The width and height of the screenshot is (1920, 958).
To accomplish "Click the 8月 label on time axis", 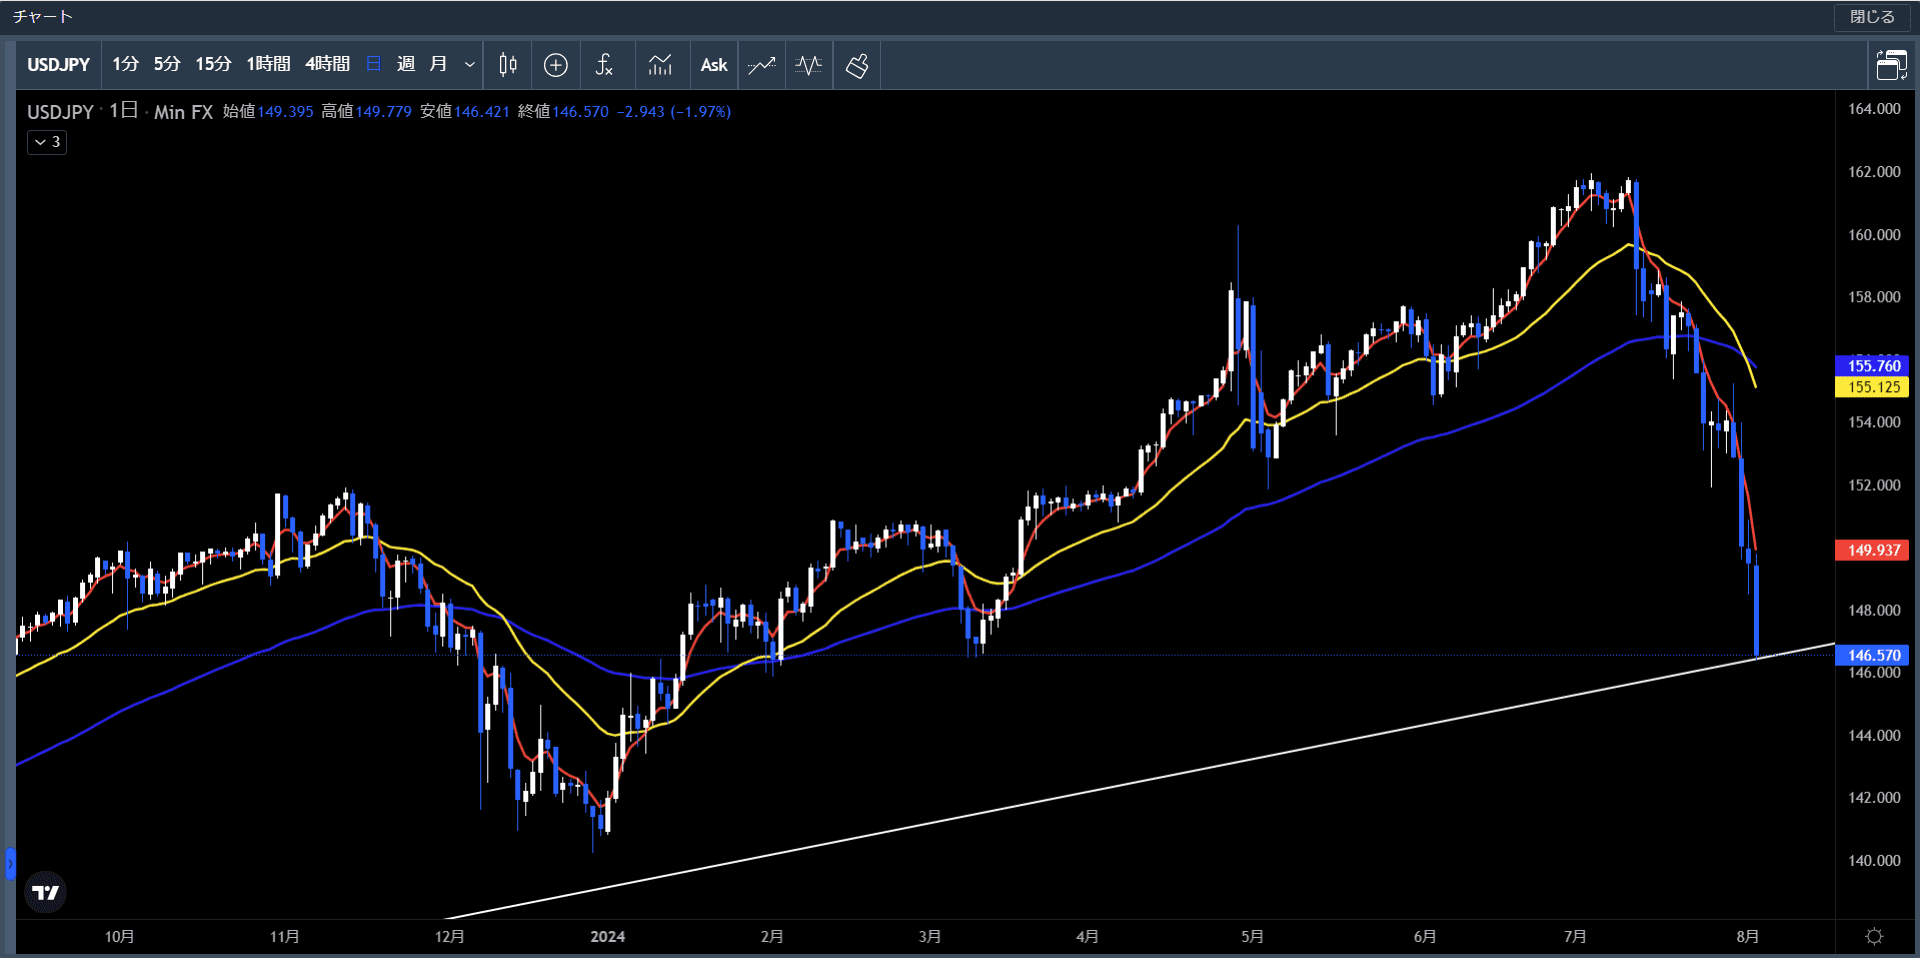I will (1747, 936).
